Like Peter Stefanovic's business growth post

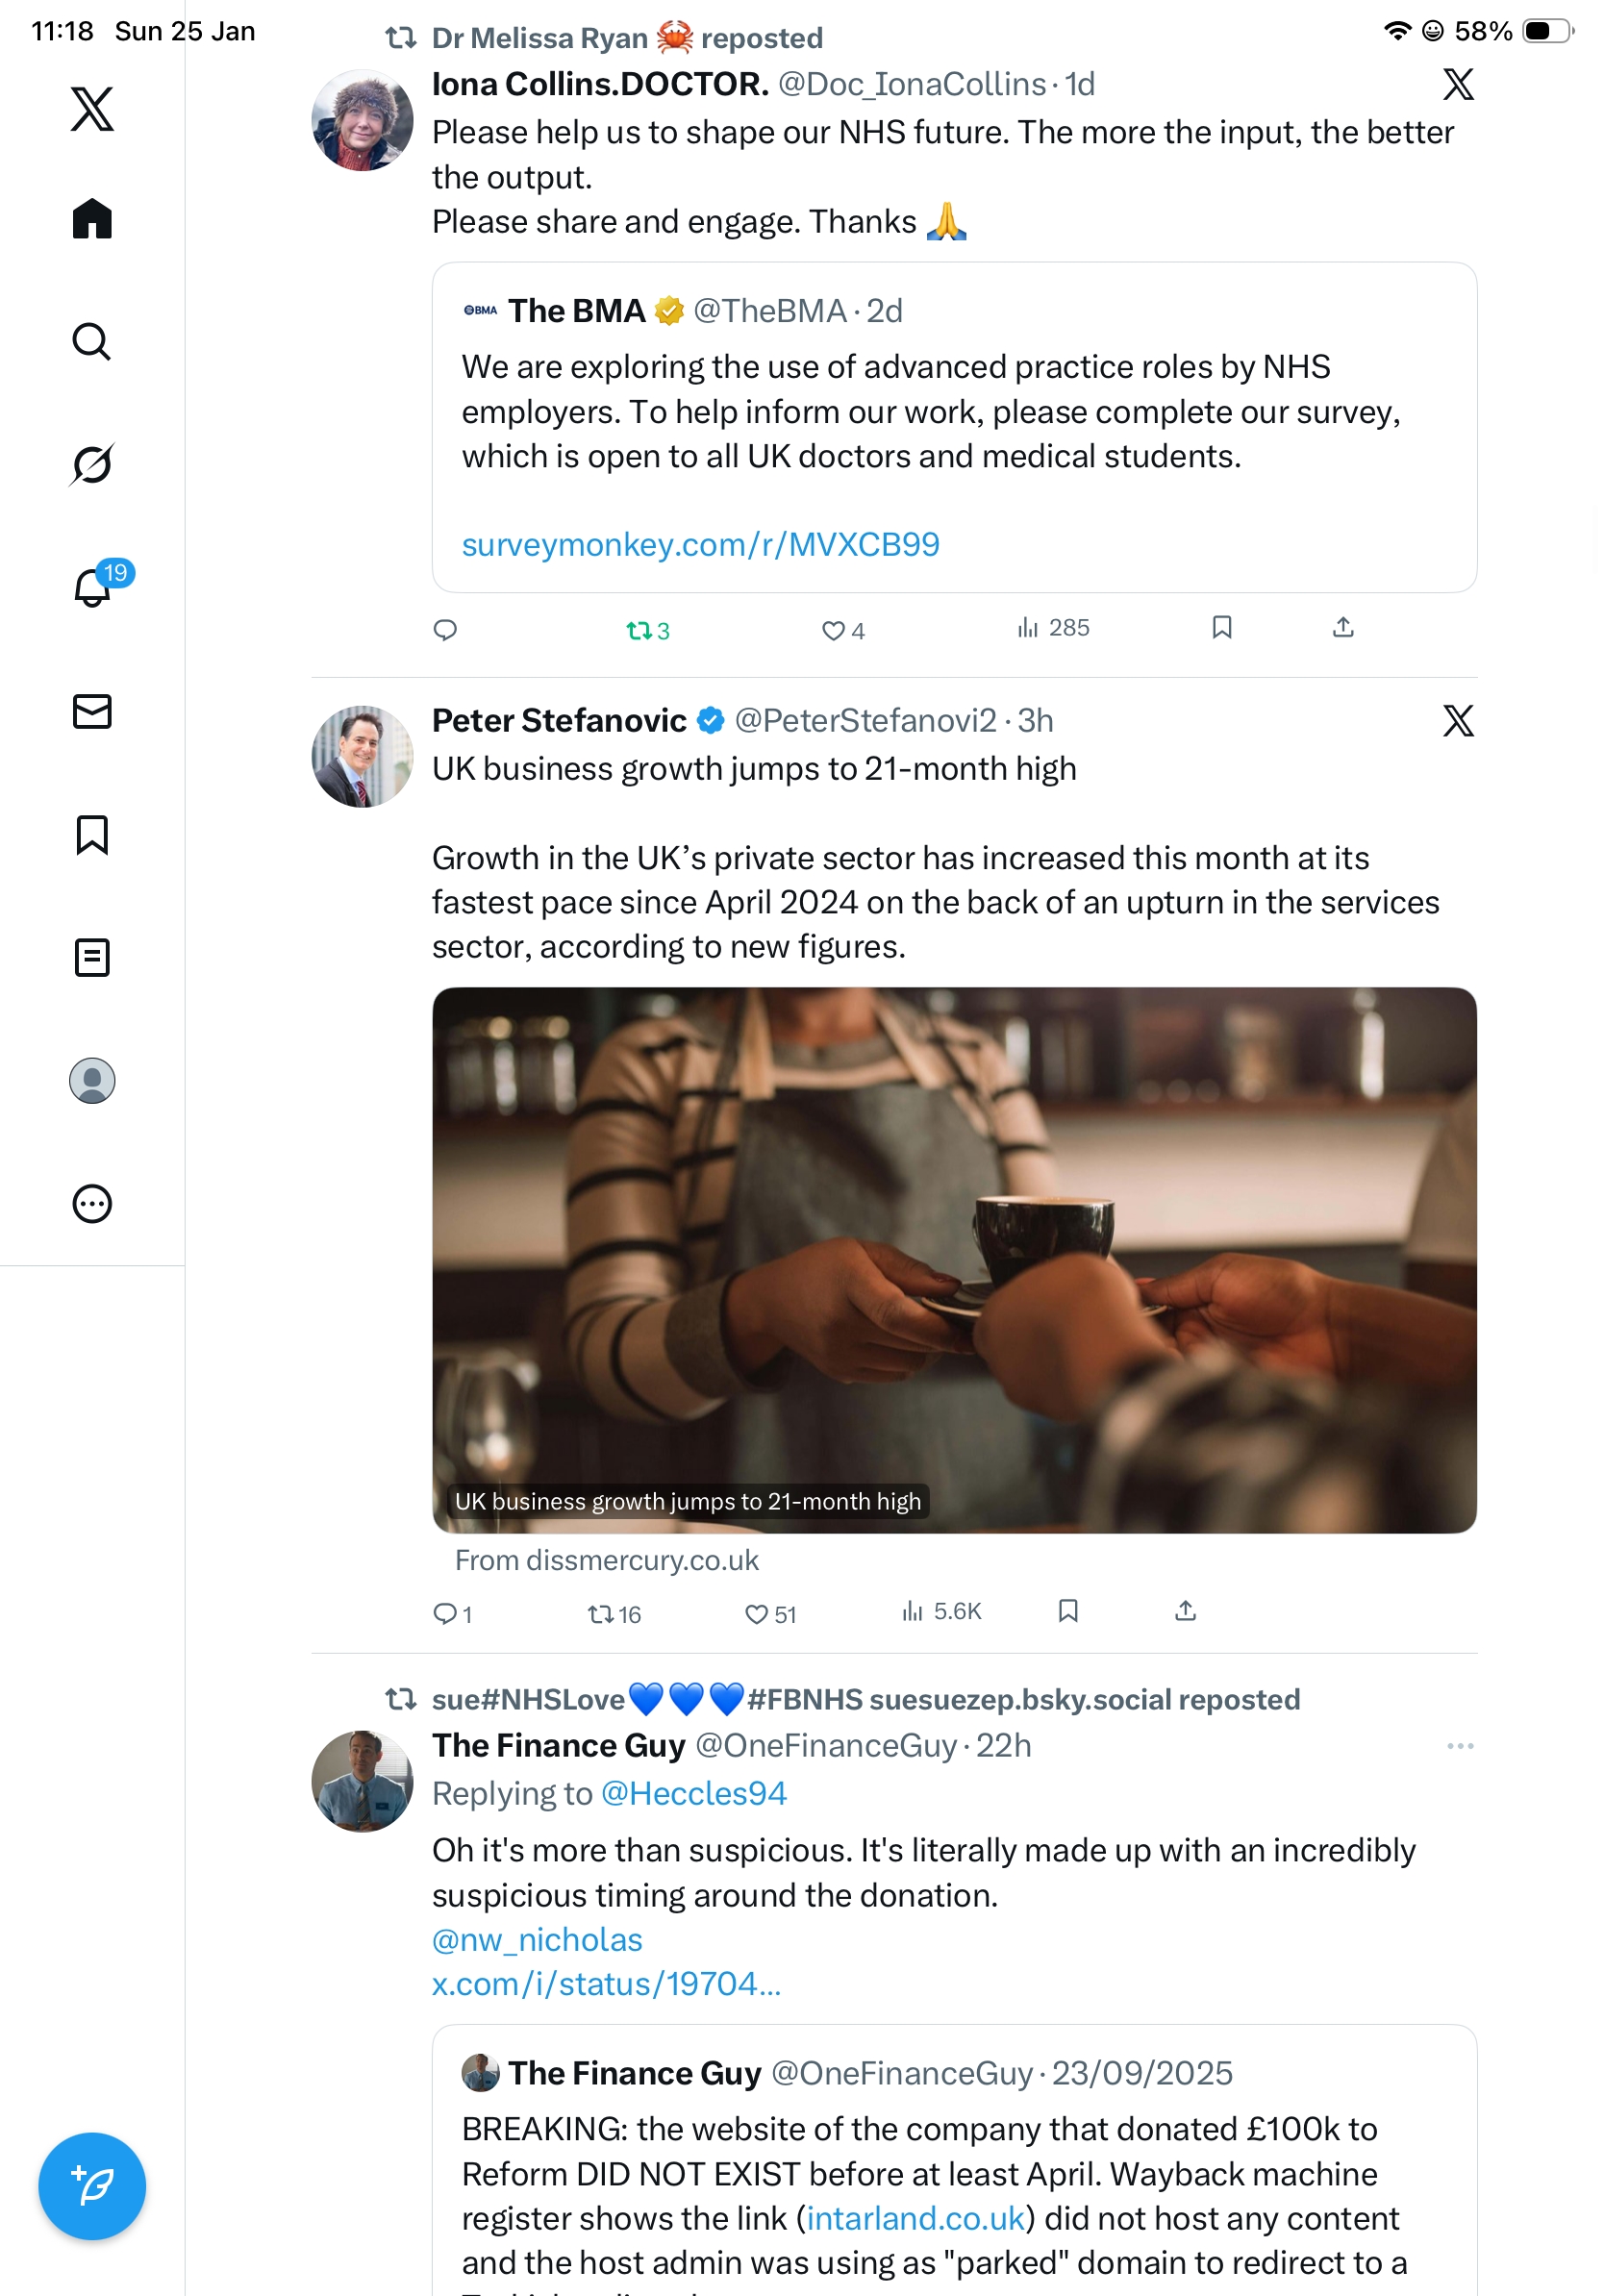click(757, 1613)
